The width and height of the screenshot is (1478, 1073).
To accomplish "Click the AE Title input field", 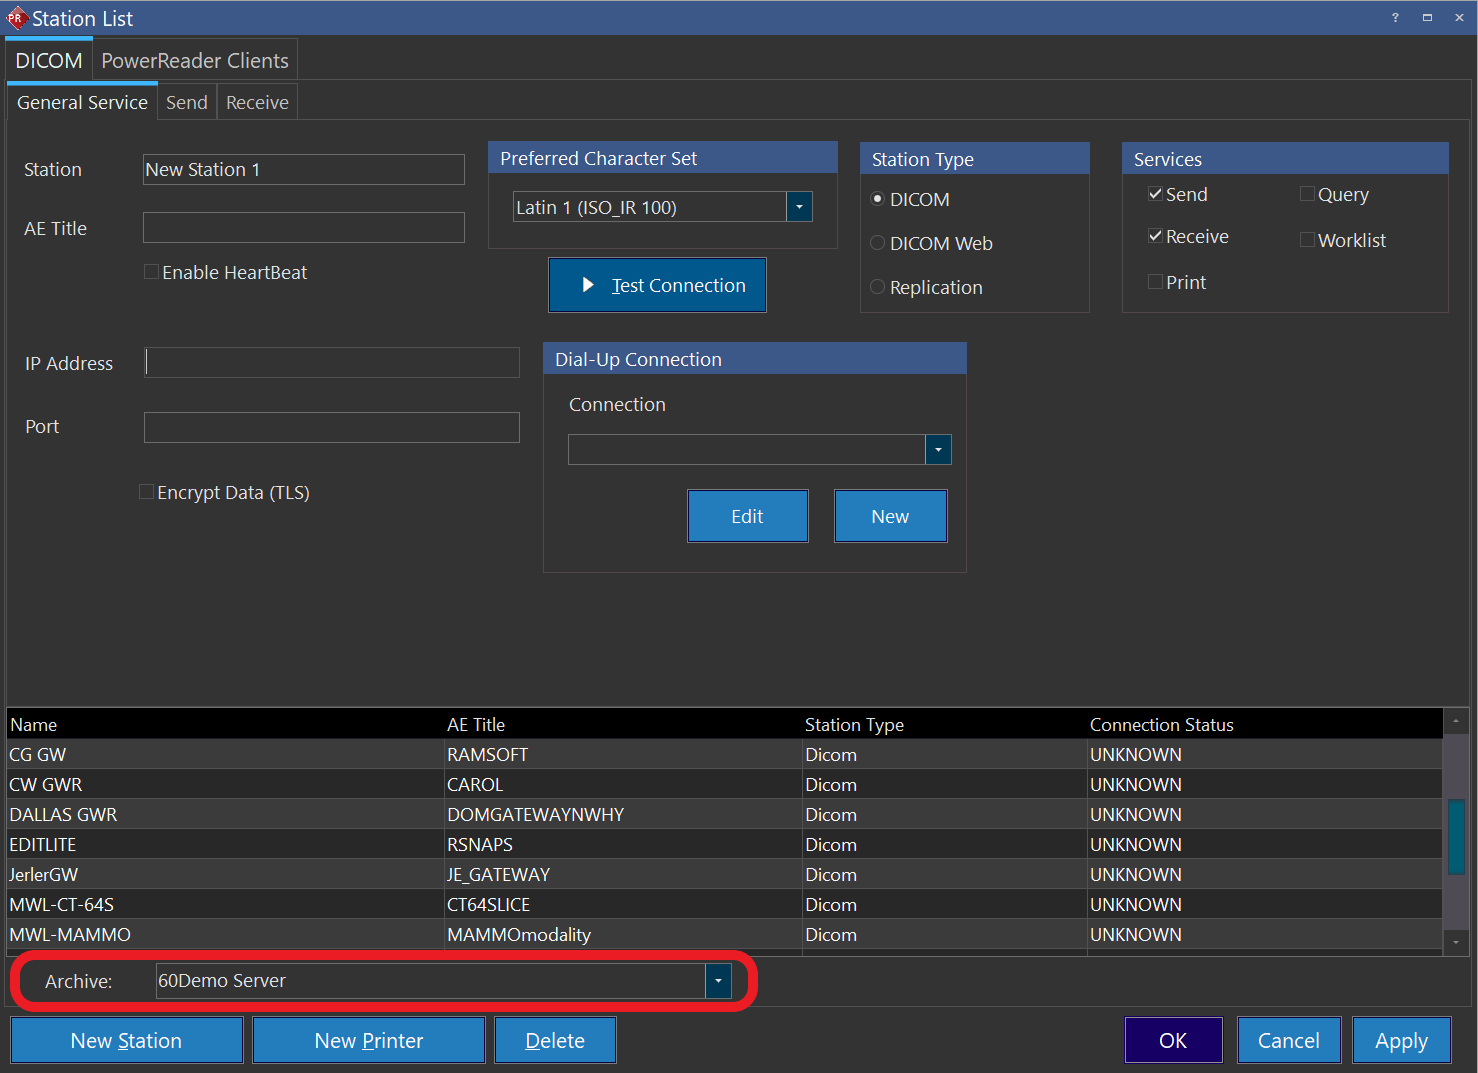I will (x=303, y=227).
